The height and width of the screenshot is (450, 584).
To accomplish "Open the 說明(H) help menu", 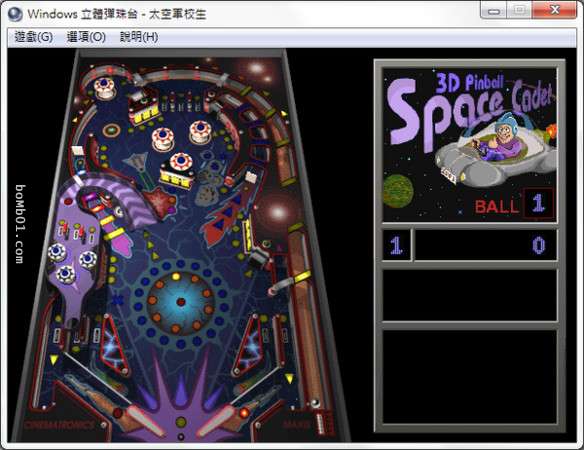I will coord(139,37).
